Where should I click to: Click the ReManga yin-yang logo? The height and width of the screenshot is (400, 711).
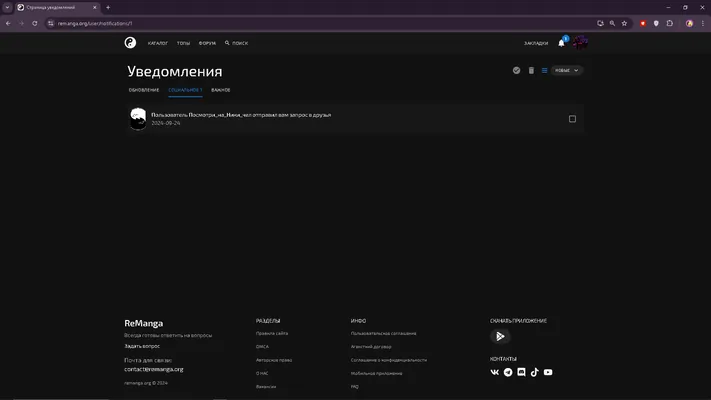pyautogui.click(x=130, y=43)
